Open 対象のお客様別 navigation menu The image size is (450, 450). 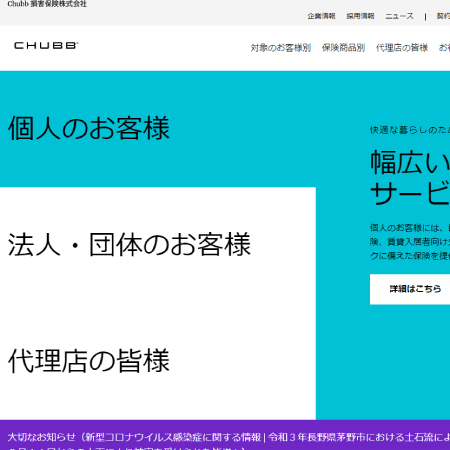pyautogui.click(x=281, y=48)
